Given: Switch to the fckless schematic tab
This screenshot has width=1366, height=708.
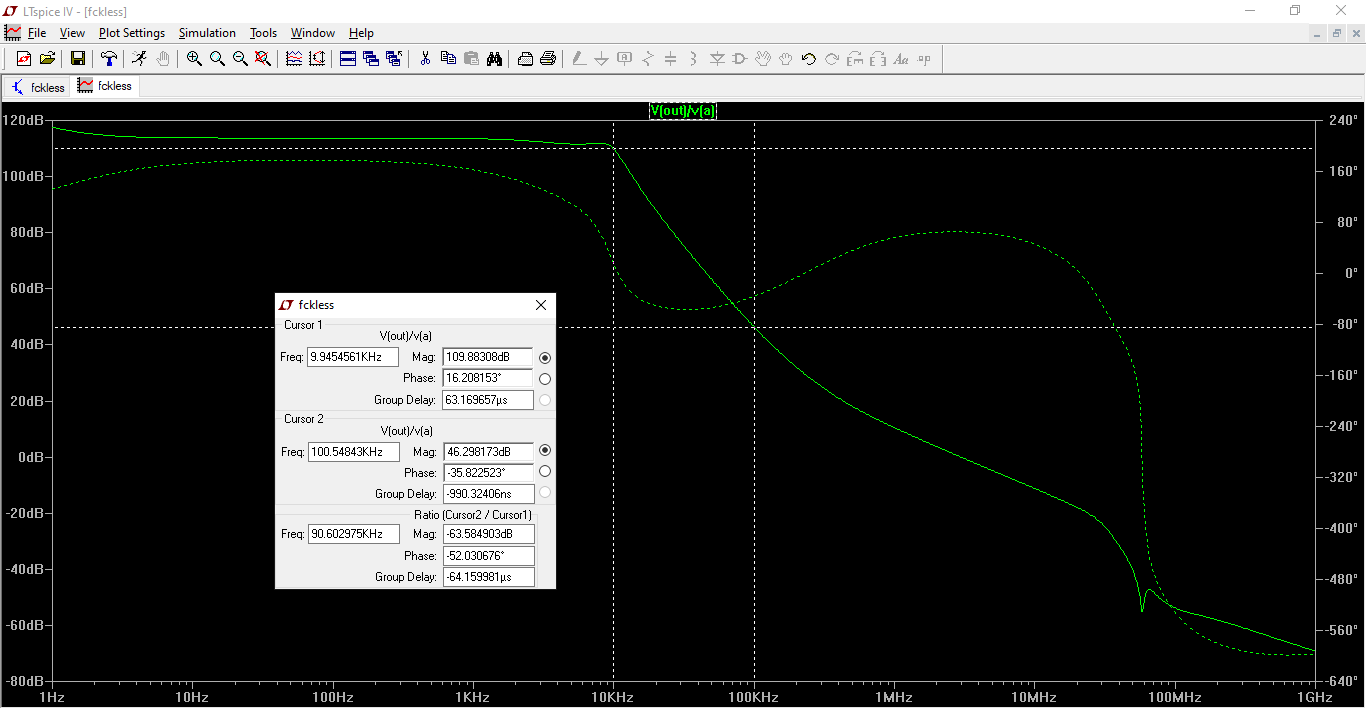Looking at the screenshot, I should [38, 87].
